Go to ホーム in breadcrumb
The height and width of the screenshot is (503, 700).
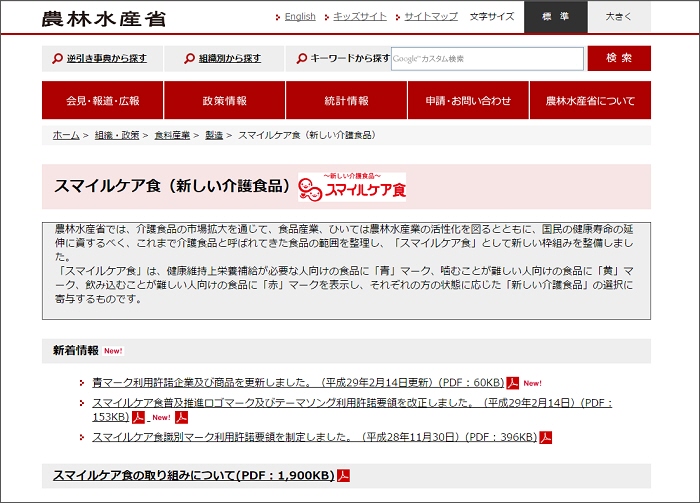(x=66, y=135)
